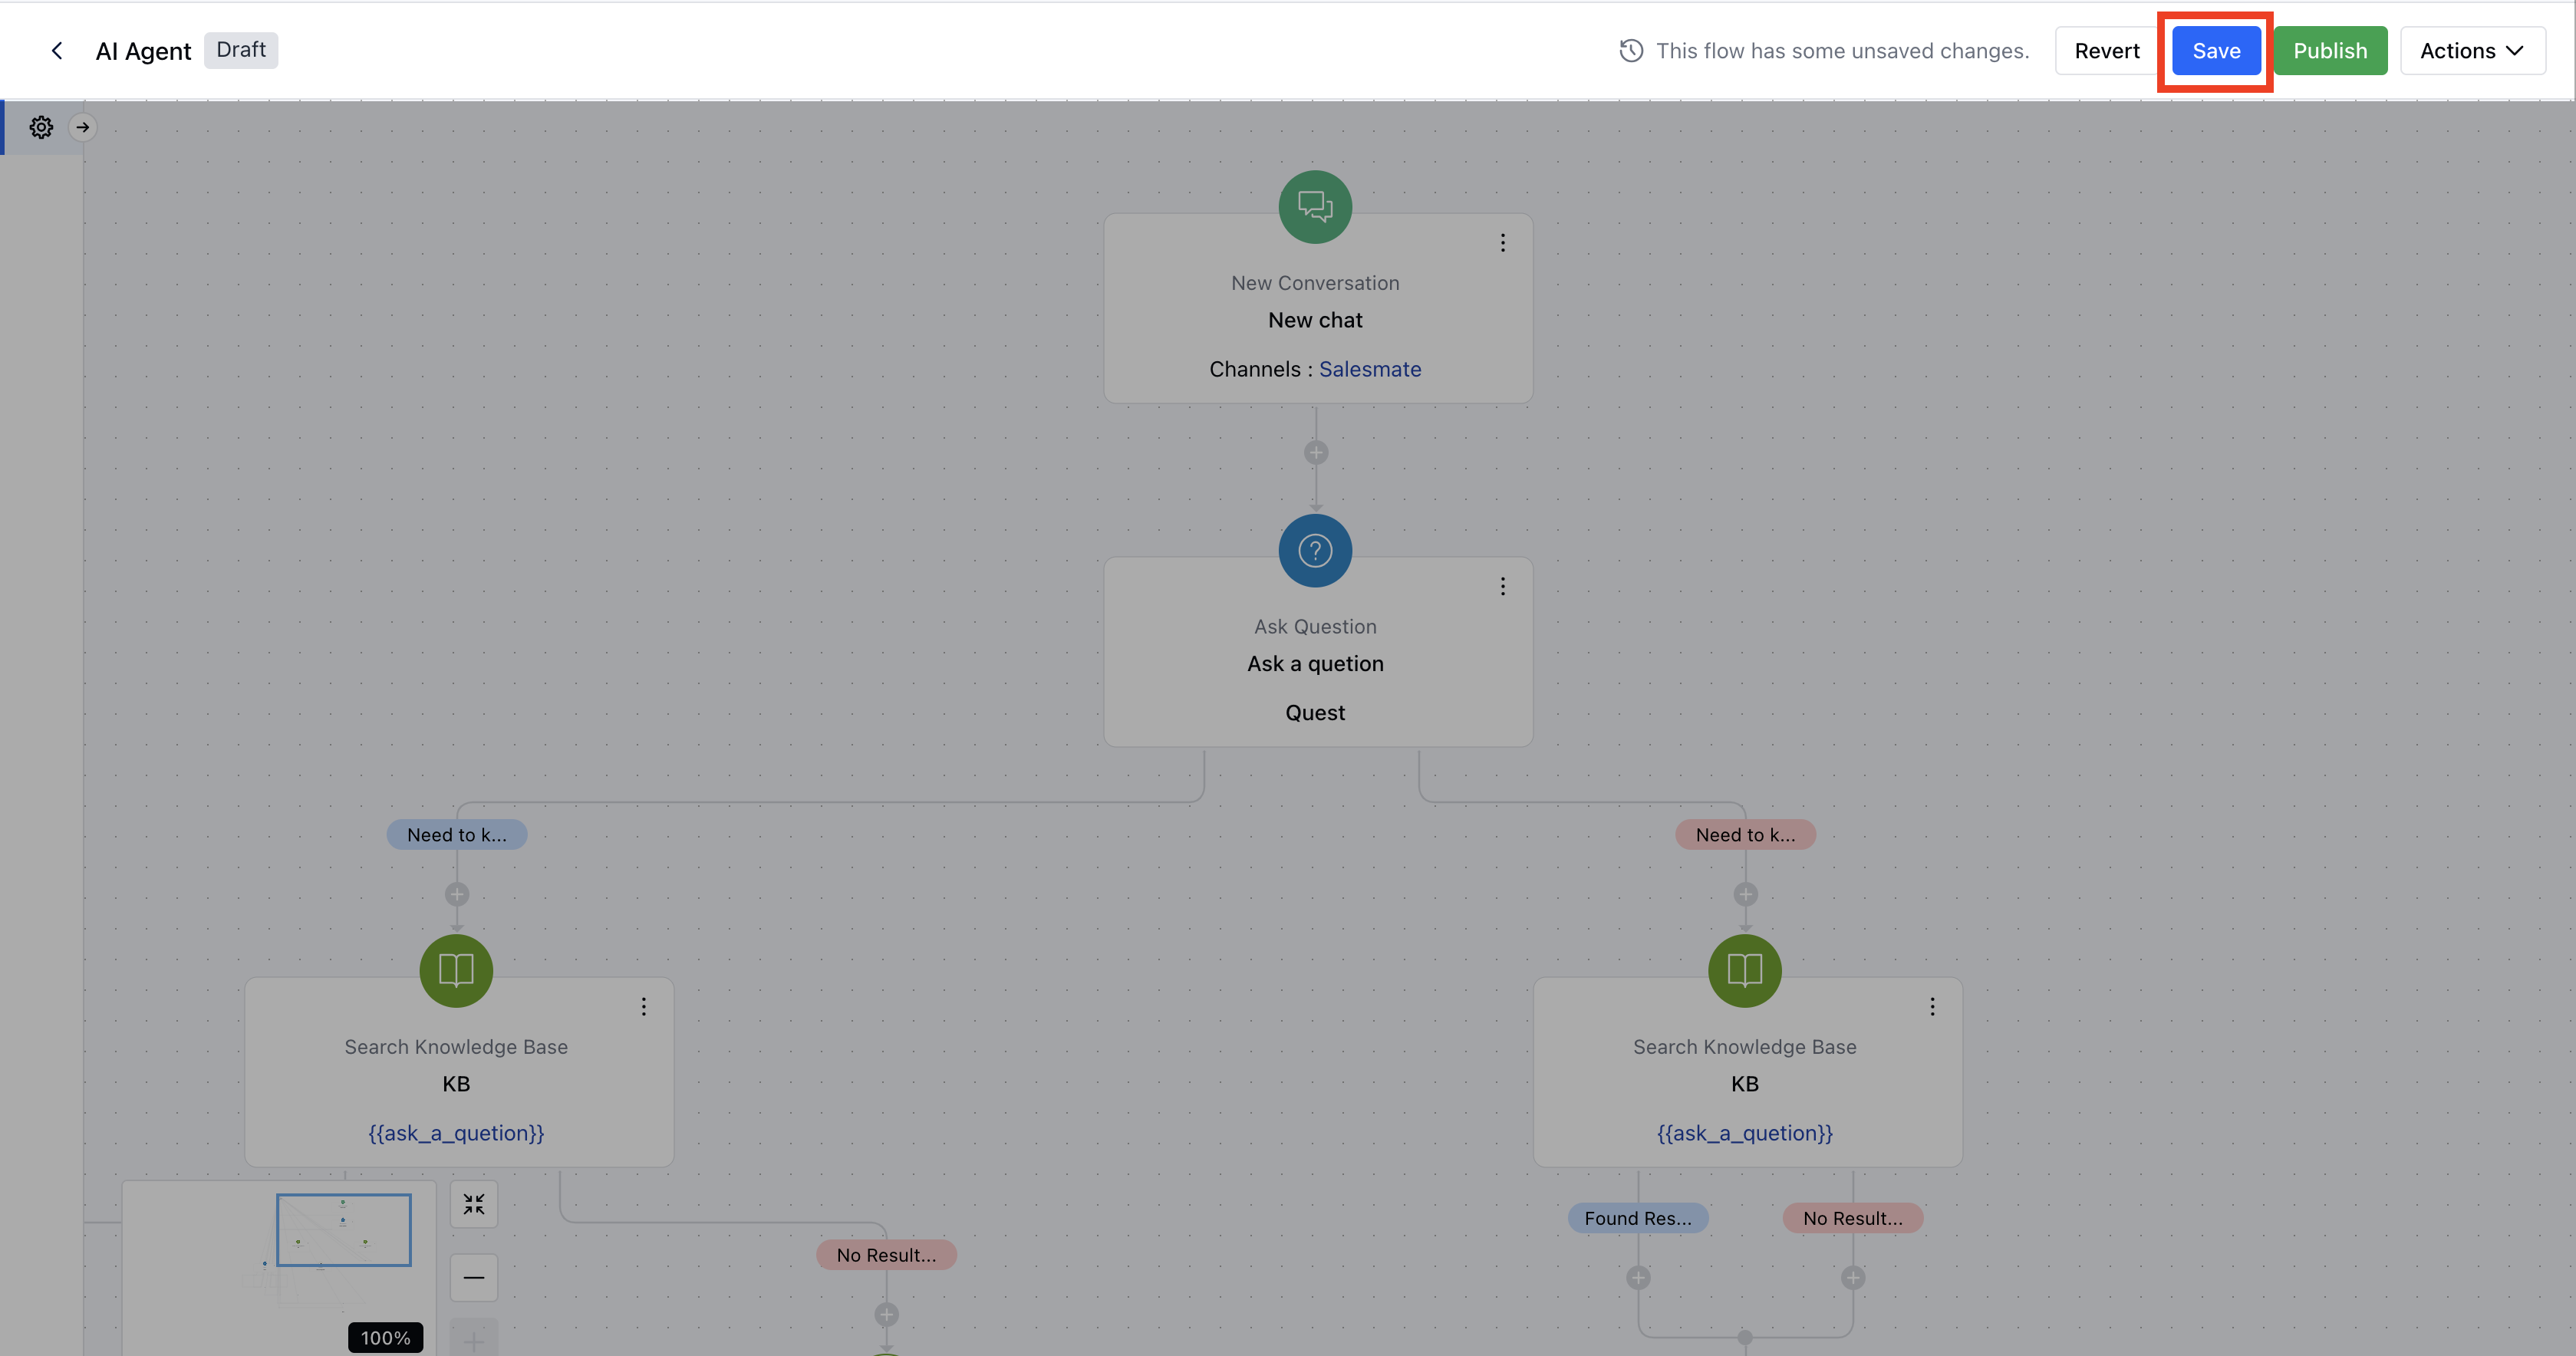Go back using the left chevron

click(57, 50)
